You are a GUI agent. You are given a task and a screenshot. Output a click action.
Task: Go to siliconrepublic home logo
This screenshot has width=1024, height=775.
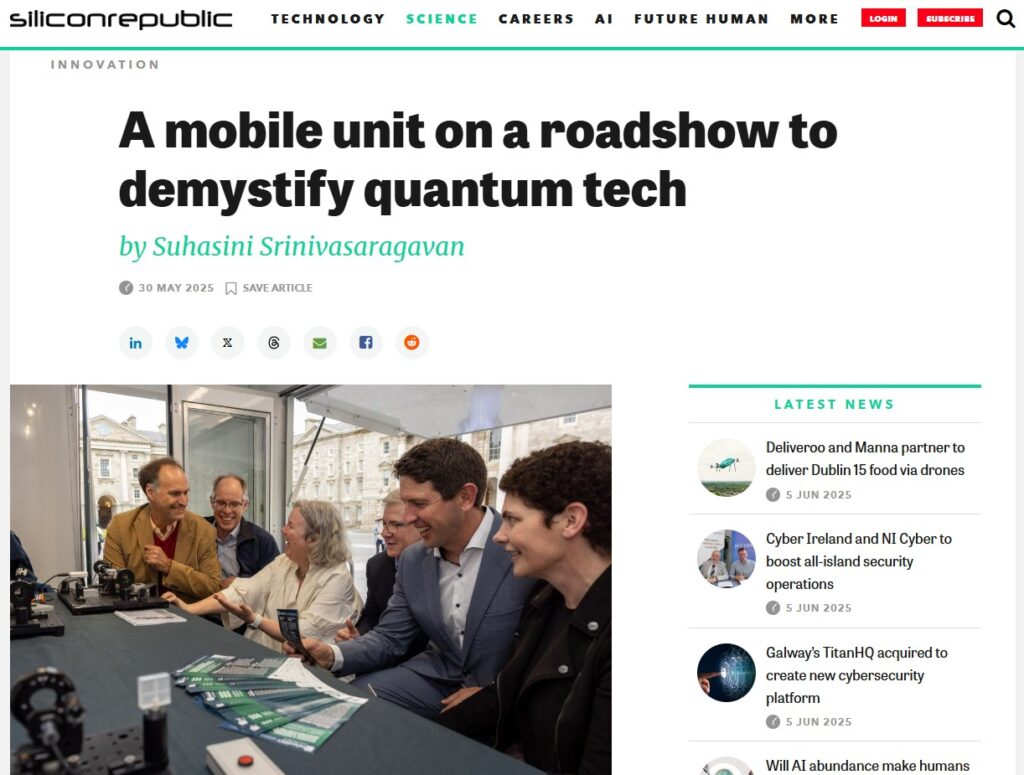click(x=121, y=20)
